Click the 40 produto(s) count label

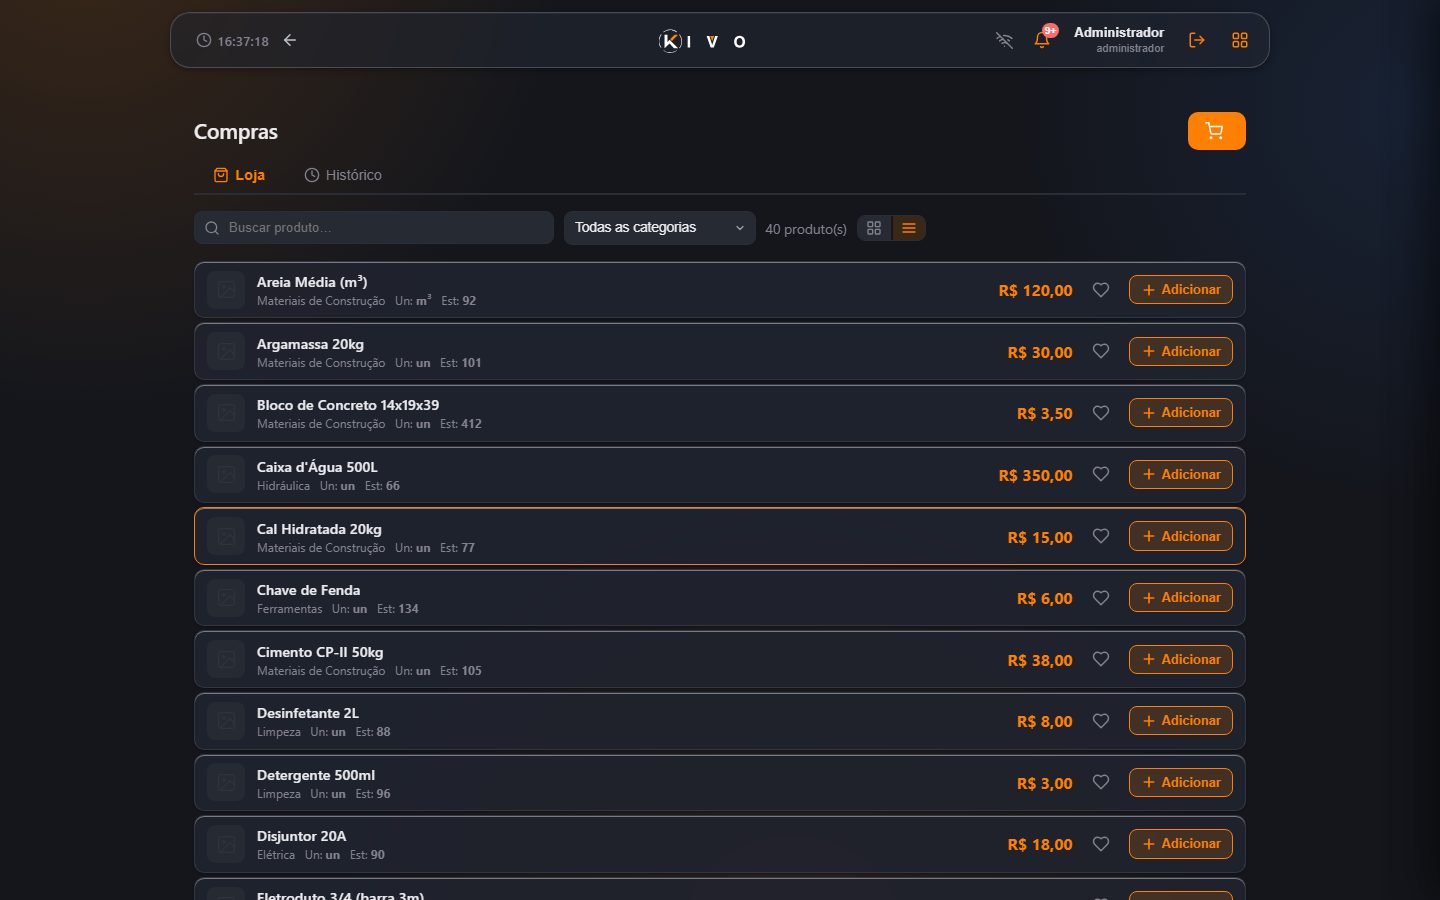click(806, 229)
